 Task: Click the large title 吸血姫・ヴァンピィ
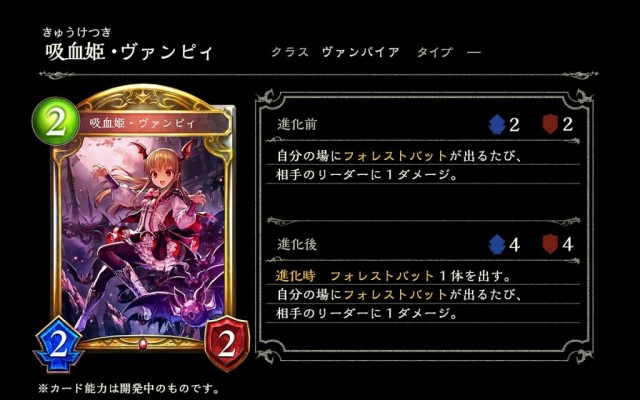(129, 53)
